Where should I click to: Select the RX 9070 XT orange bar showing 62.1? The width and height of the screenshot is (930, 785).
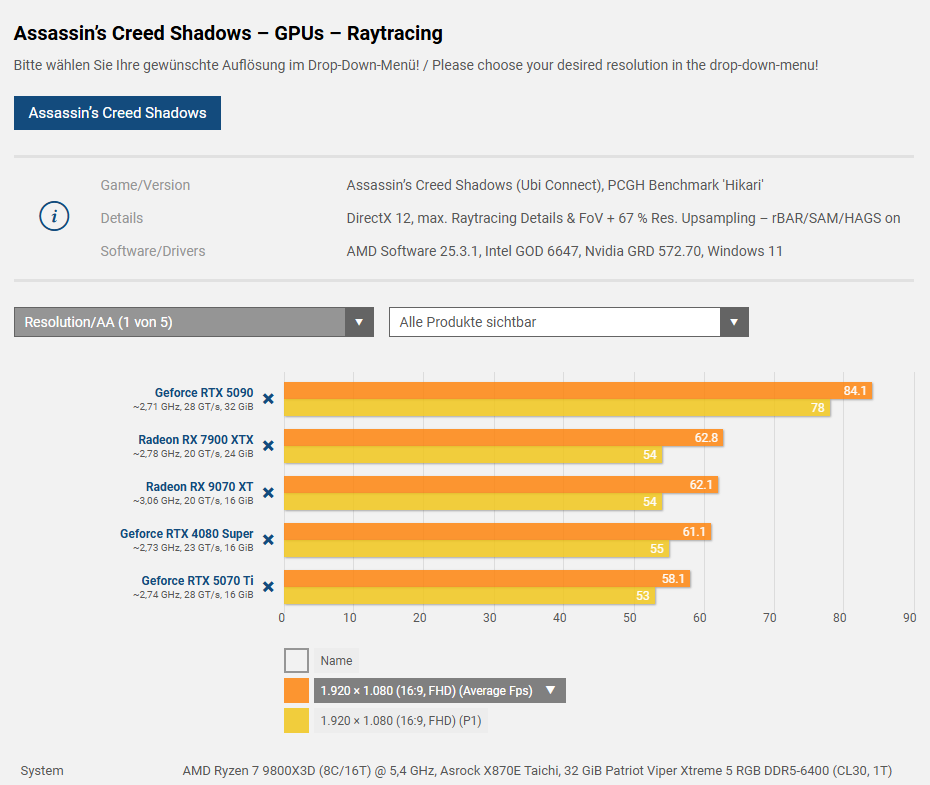[x=501, y=484]
